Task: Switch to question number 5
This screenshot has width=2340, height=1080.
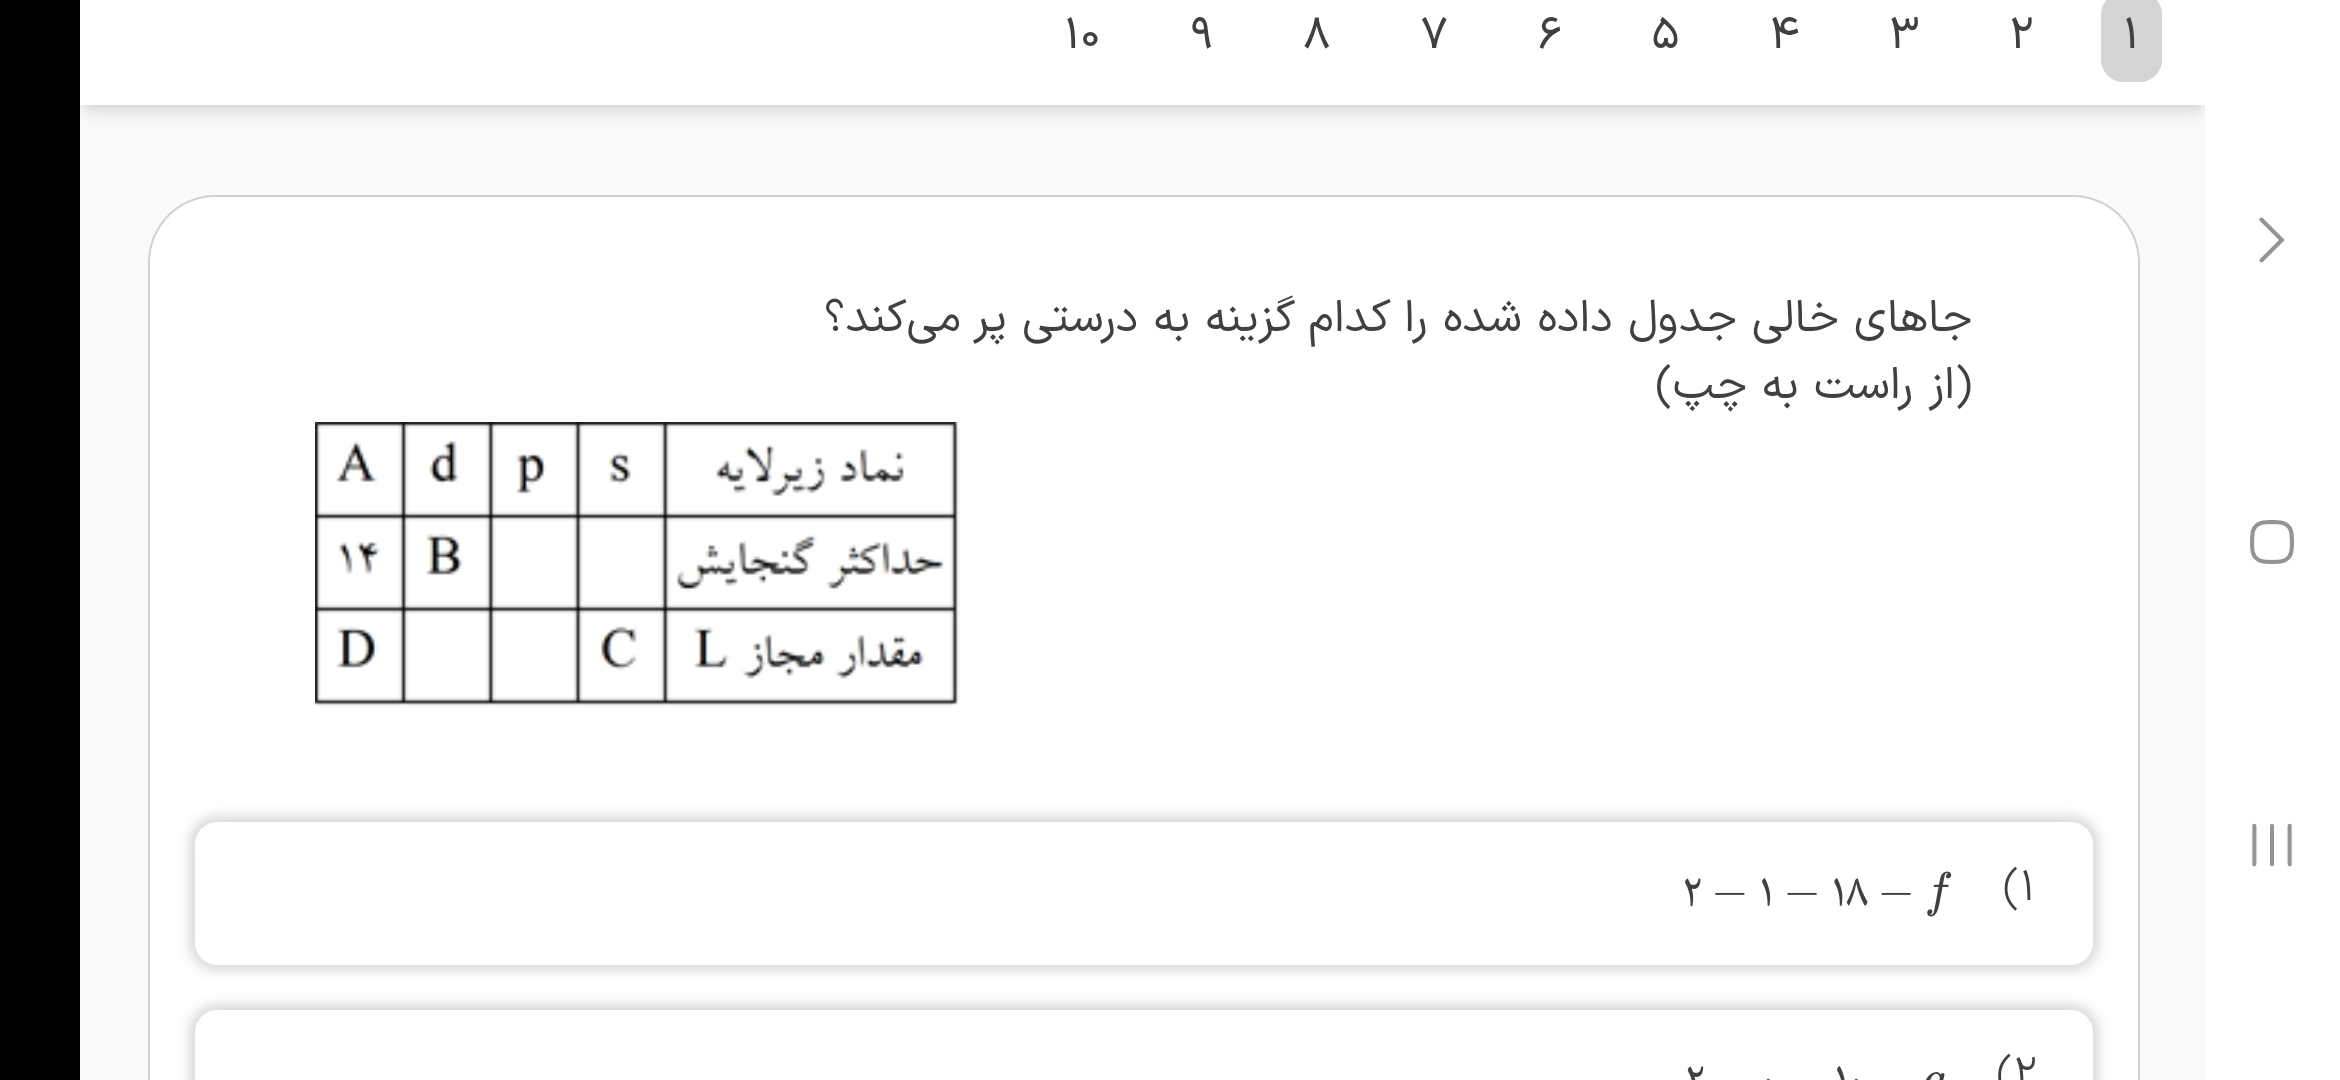Action: (1665, 38)
